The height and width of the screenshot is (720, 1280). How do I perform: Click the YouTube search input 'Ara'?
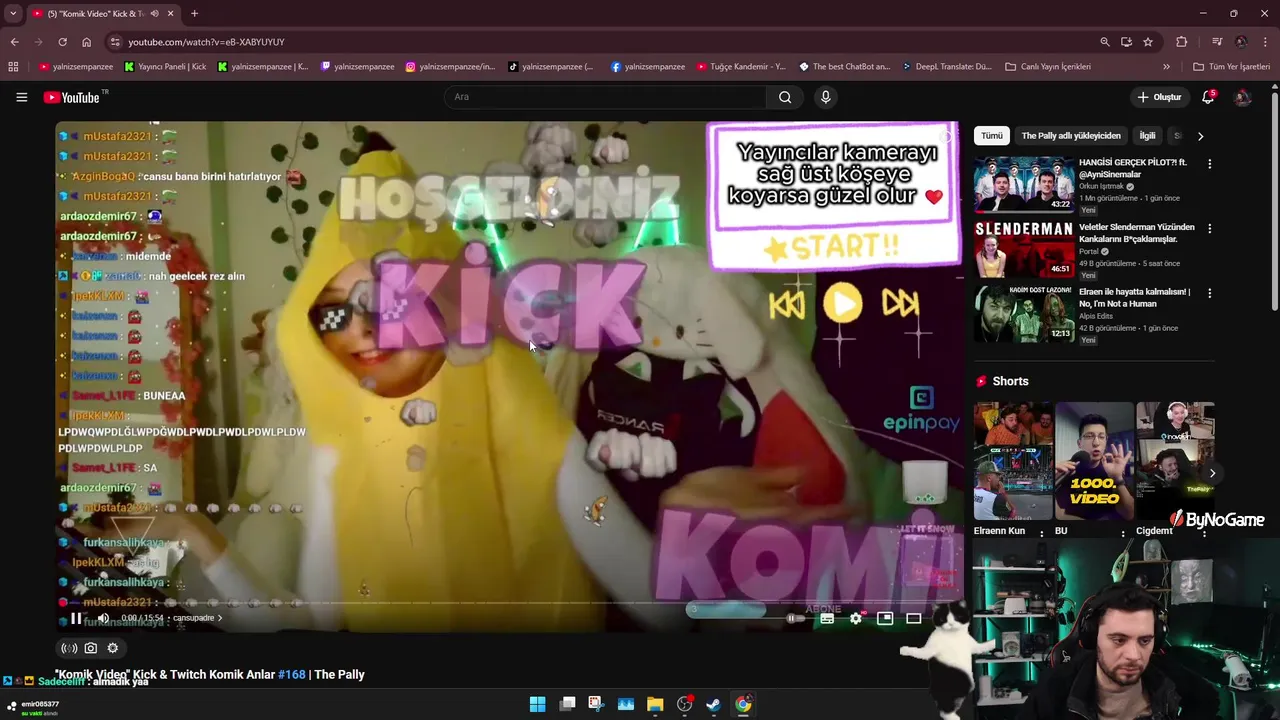tap(605, 97)
